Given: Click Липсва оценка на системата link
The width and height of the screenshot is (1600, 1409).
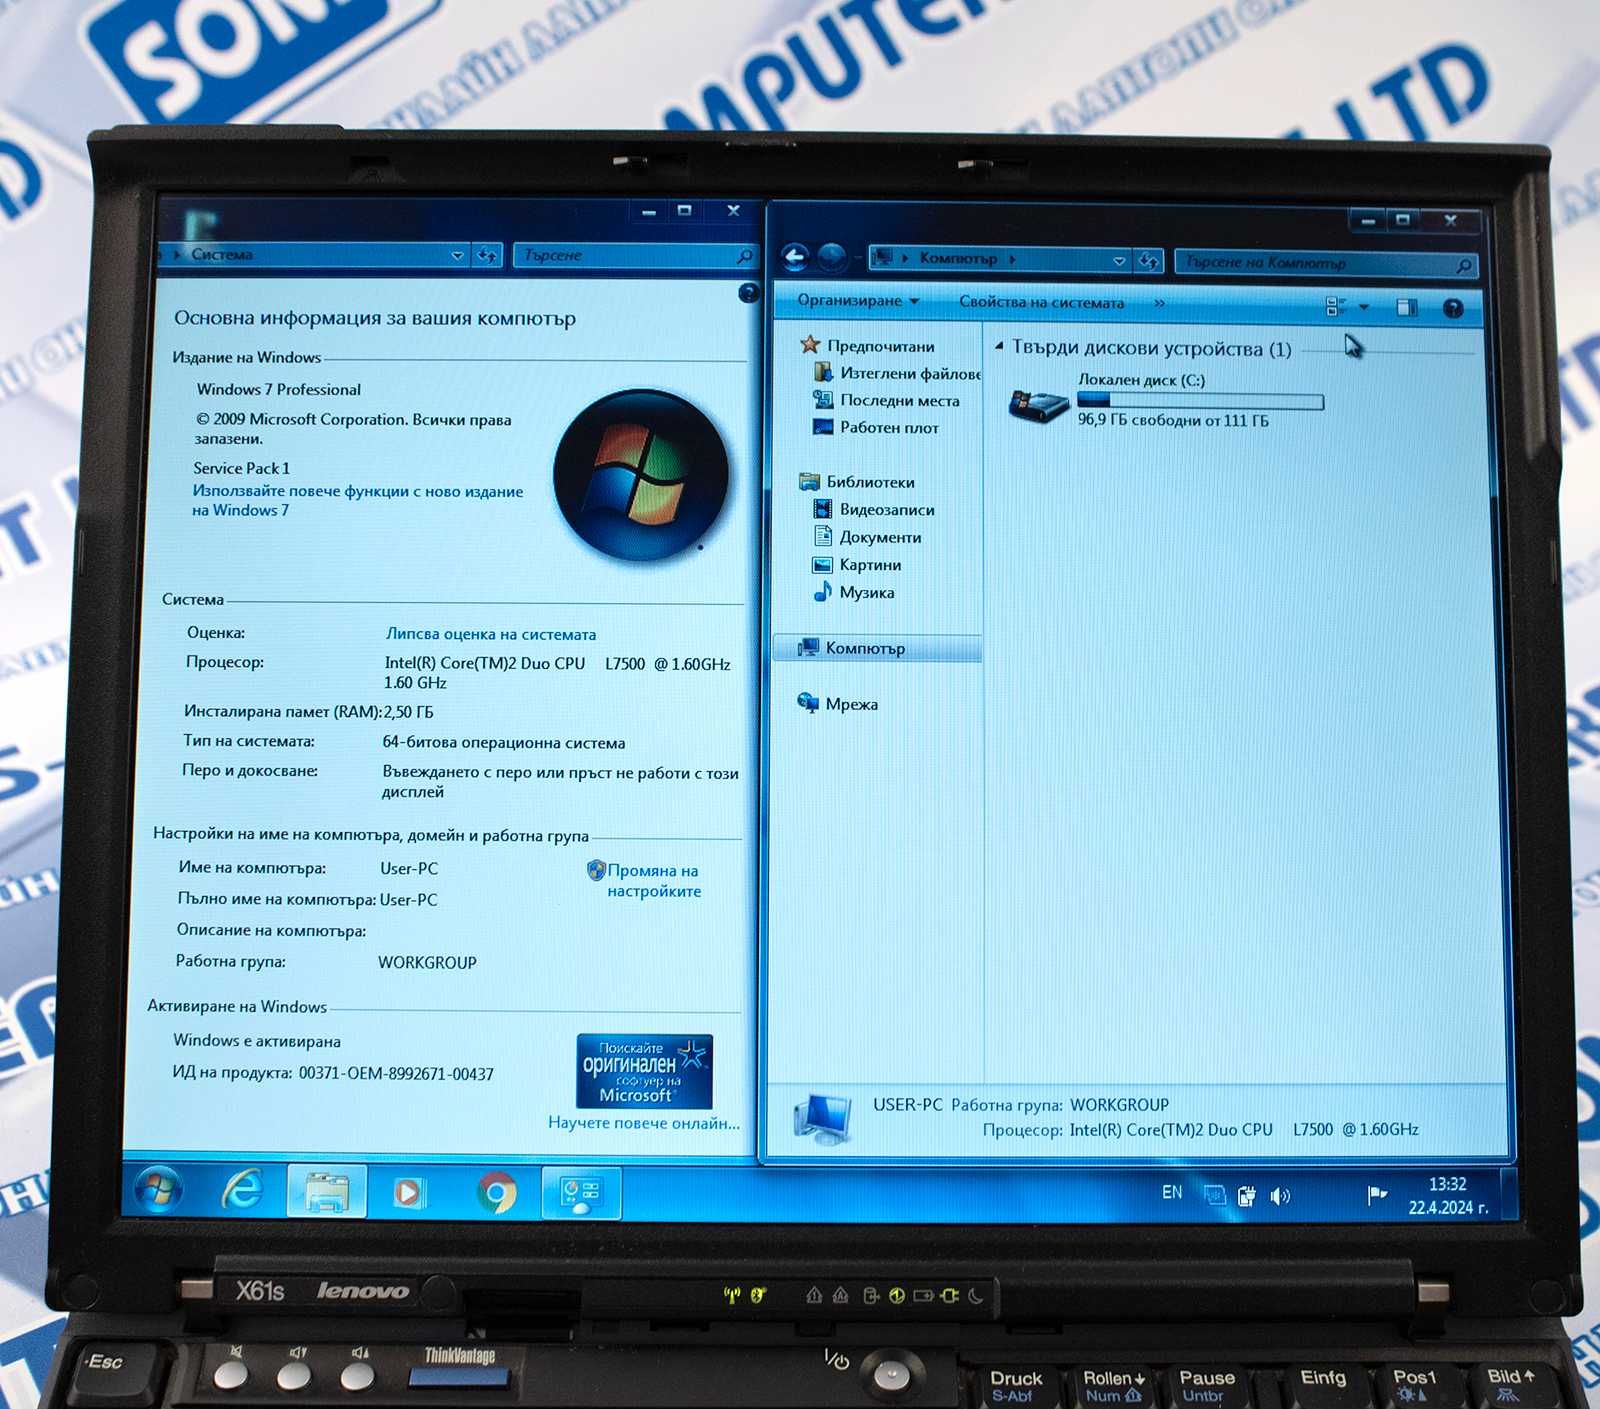Looking at the screenshot, I should (x=491, y=634).
